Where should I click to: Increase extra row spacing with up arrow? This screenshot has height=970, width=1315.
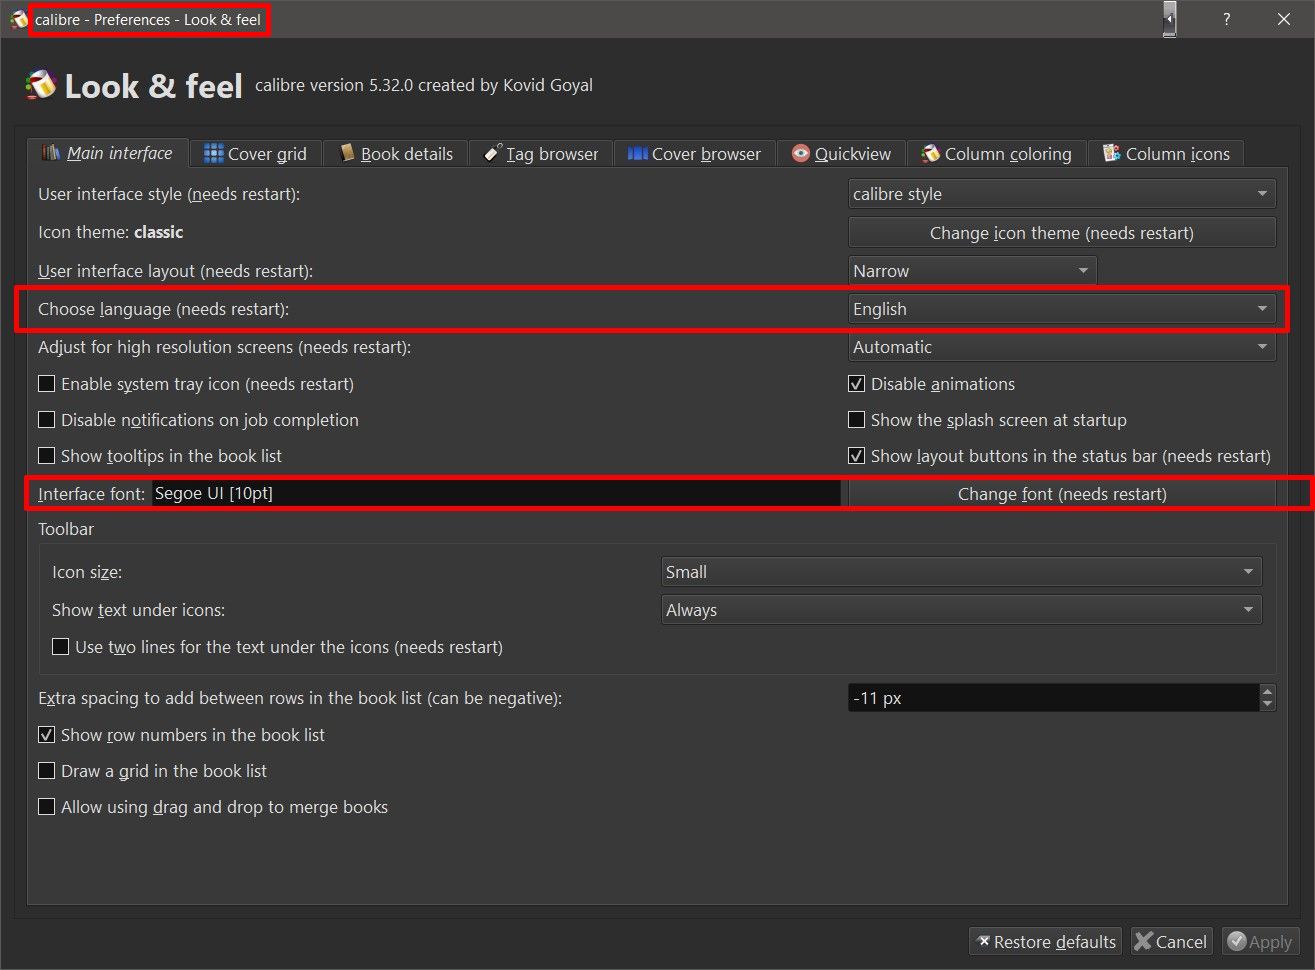point(1268,691)
